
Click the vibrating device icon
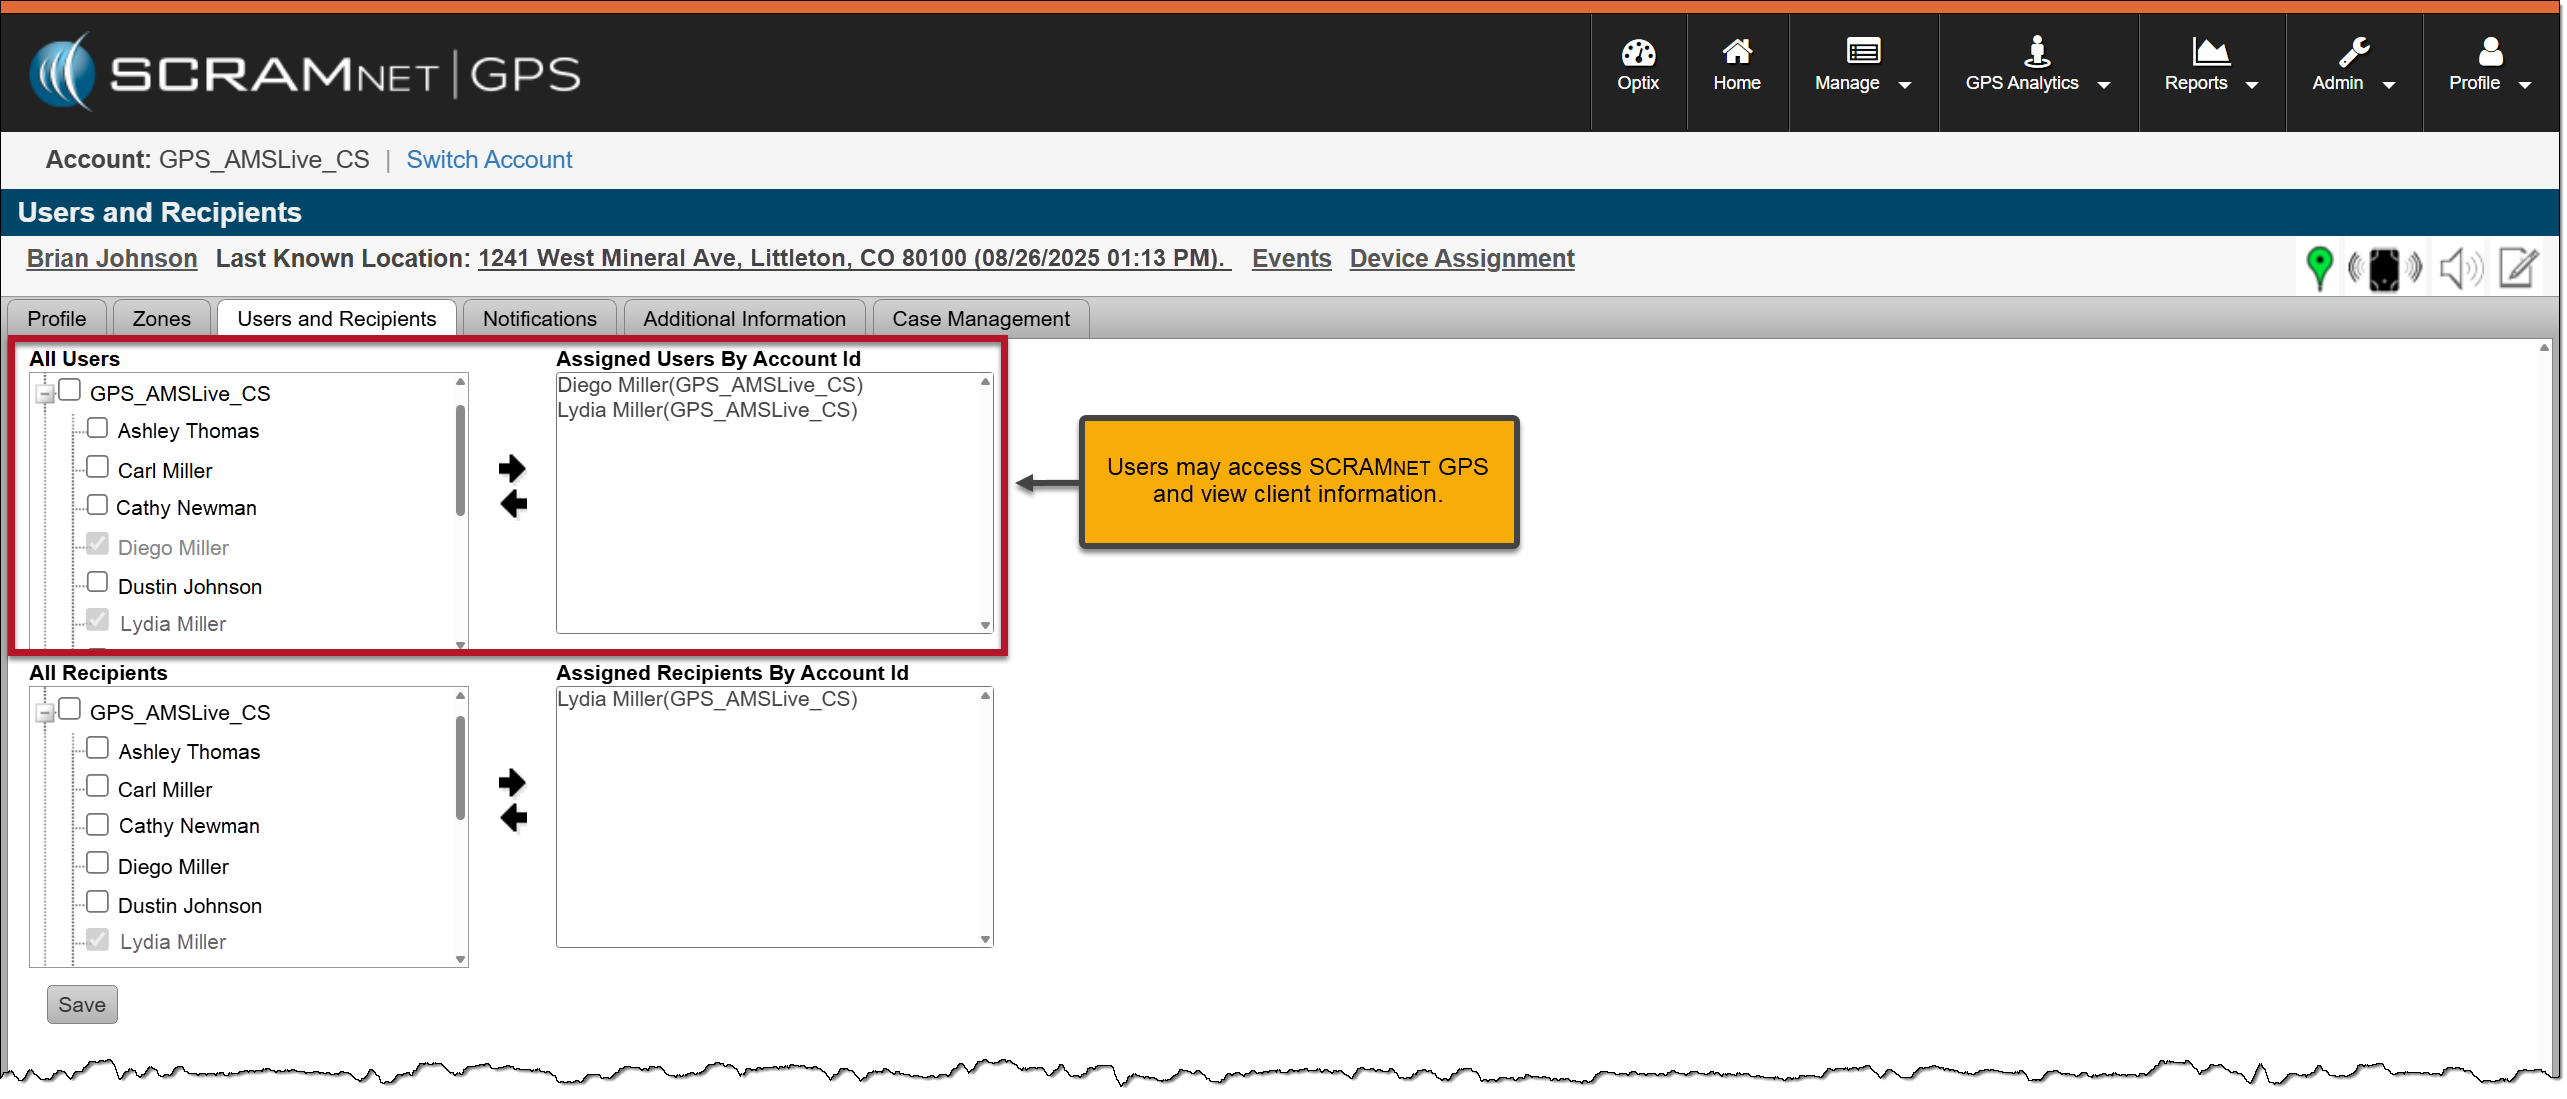(x=2384, y=268)
